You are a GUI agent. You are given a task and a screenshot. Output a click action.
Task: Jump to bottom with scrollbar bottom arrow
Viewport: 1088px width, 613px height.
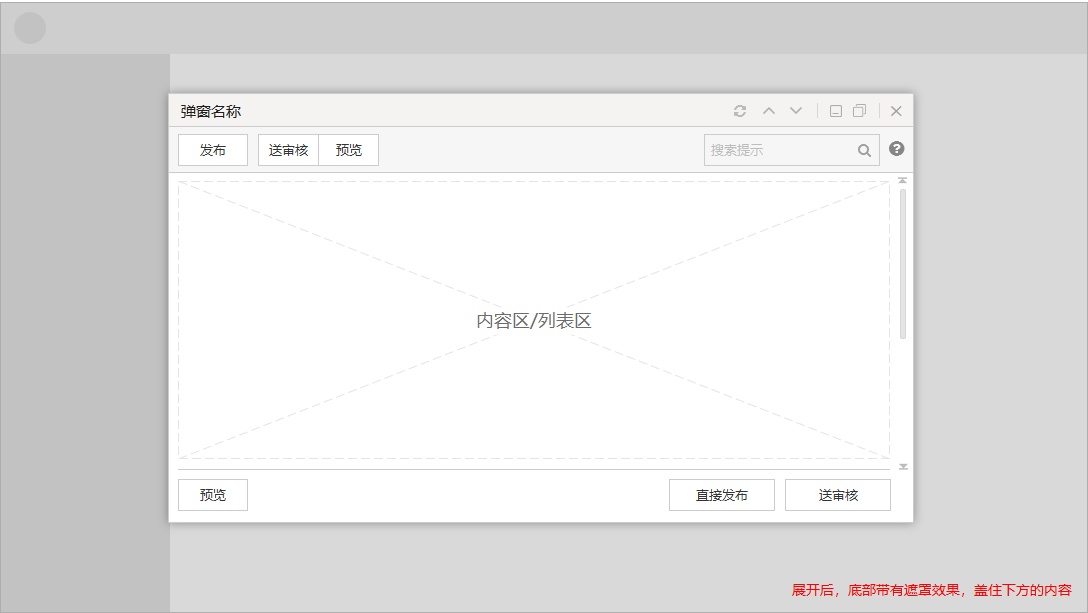coord(903,467)
